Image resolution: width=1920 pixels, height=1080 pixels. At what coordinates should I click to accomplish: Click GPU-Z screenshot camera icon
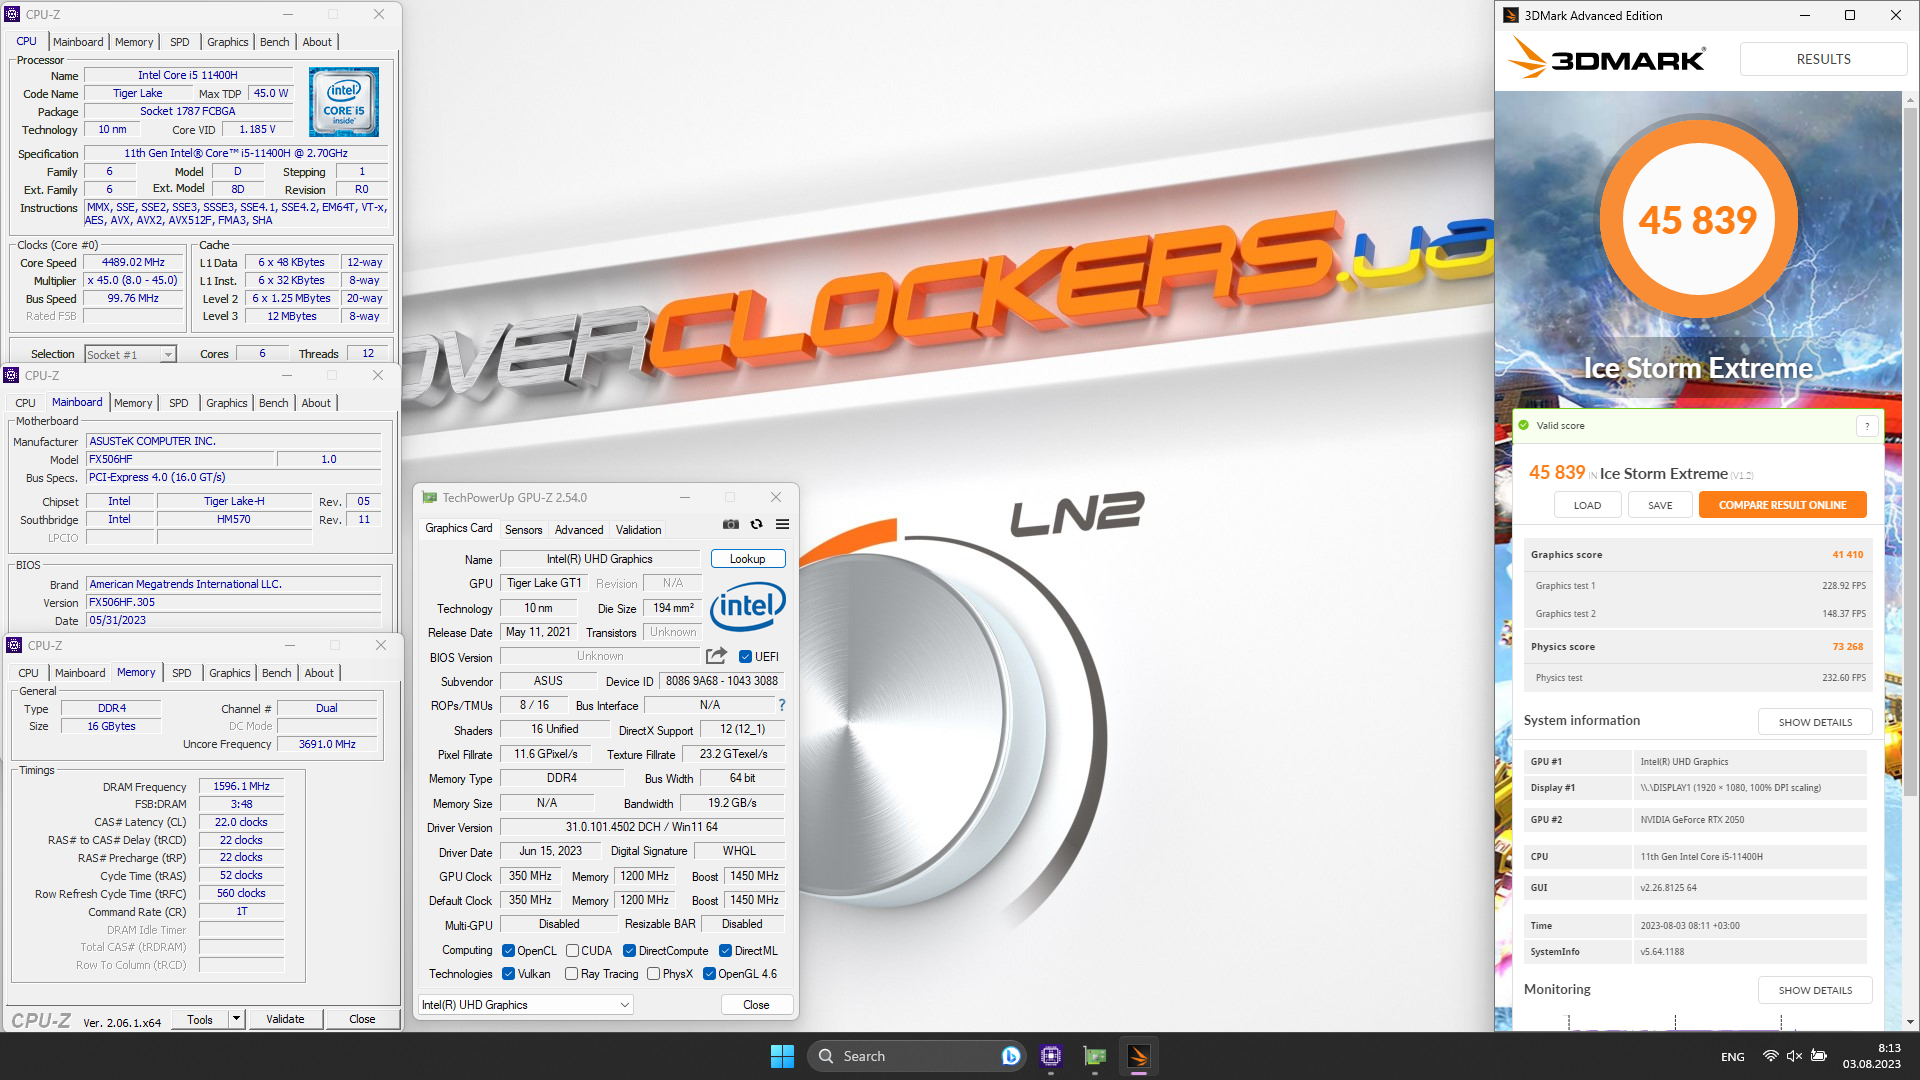tap(731, 524)
